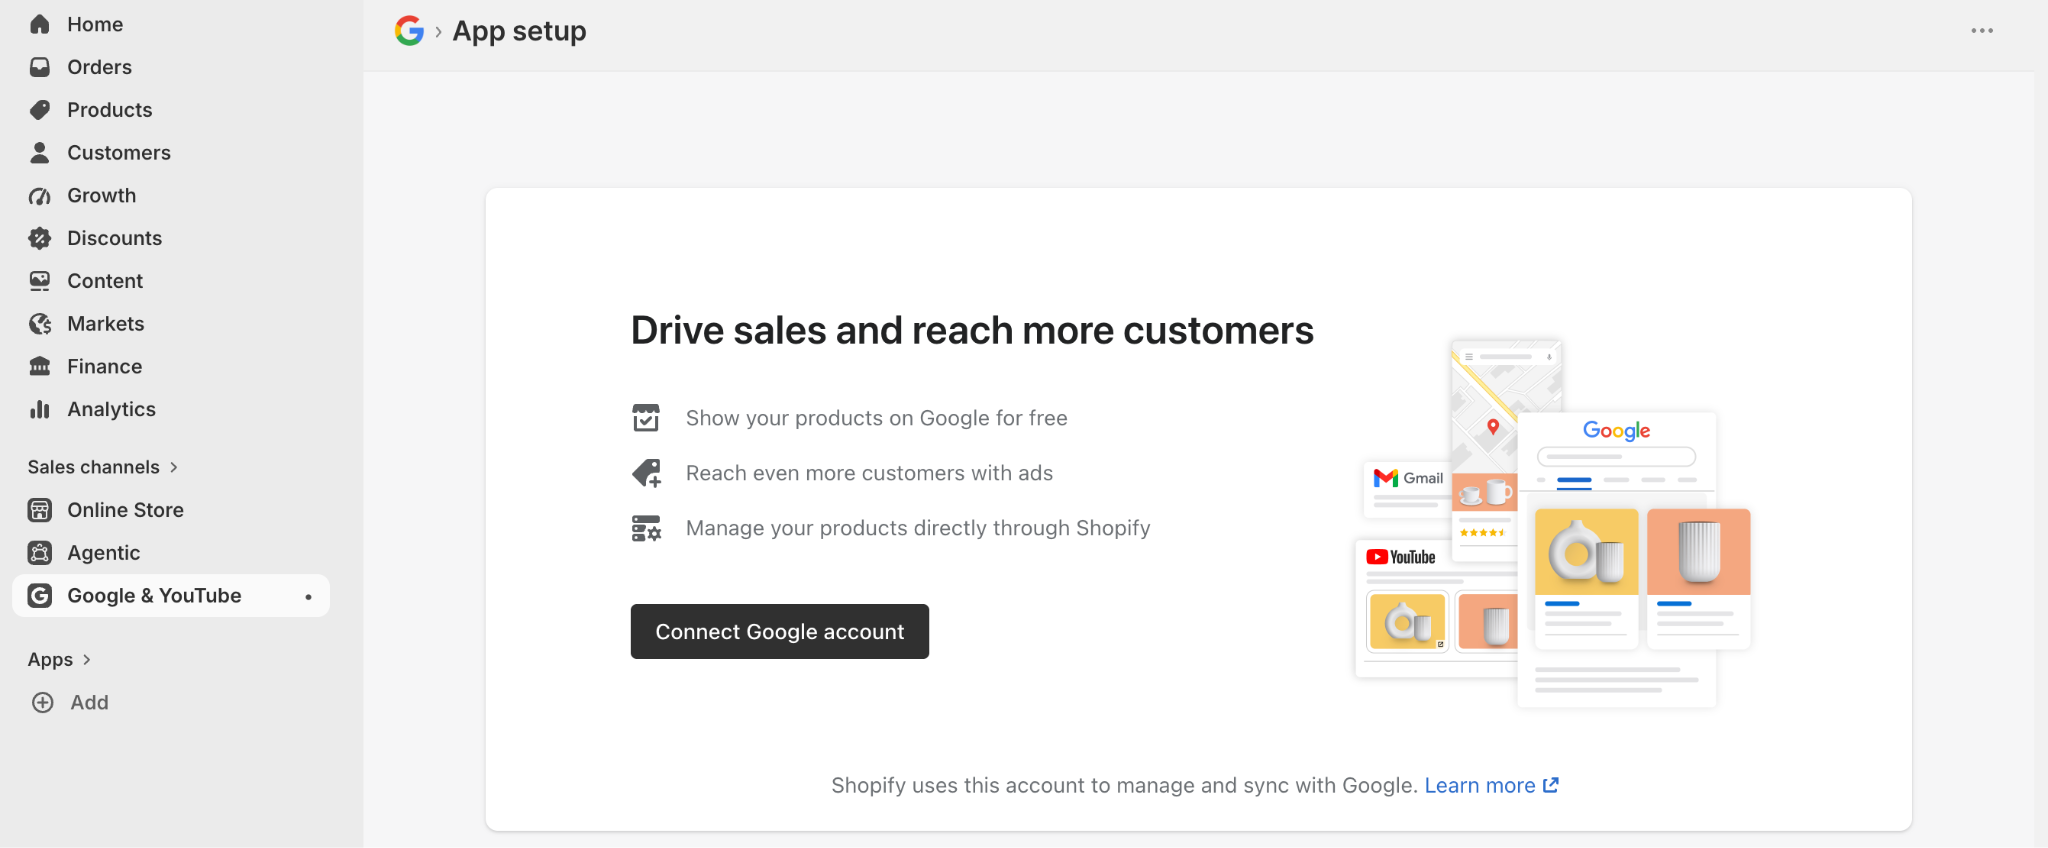2048x848 pixels.
Task: Click 'Manage your products directly through Shopify'
Action: (x=918, y=528)
